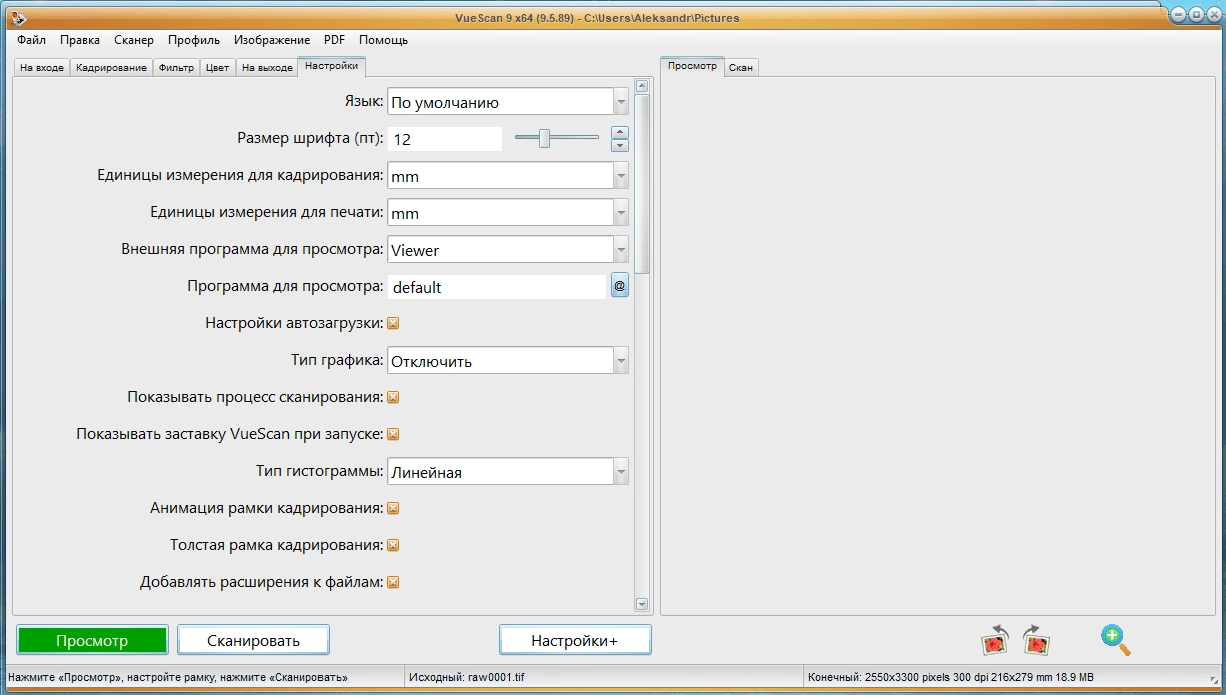Open the Тип графика dropdown

tap(508, 361)
